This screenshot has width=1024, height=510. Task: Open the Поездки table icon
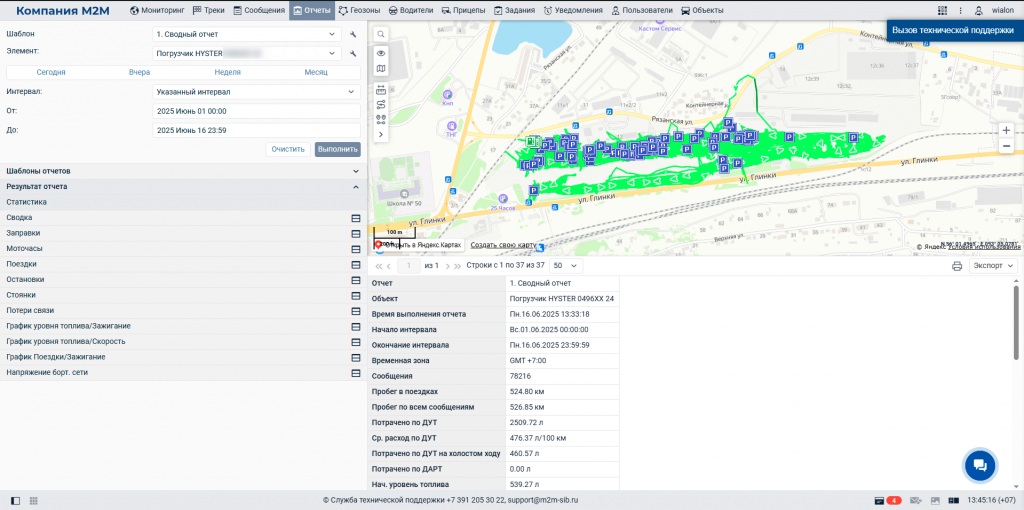pyautogui.click(x=356, y=264)
